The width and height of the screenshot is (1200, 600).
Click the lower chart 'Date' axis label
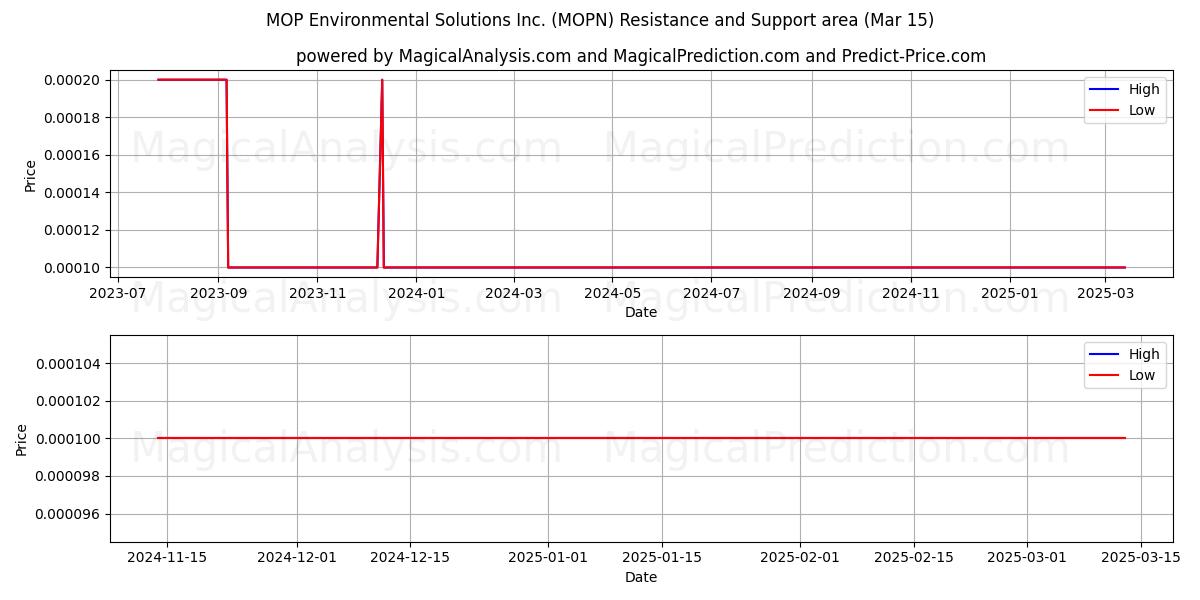[x=641, y=577]
